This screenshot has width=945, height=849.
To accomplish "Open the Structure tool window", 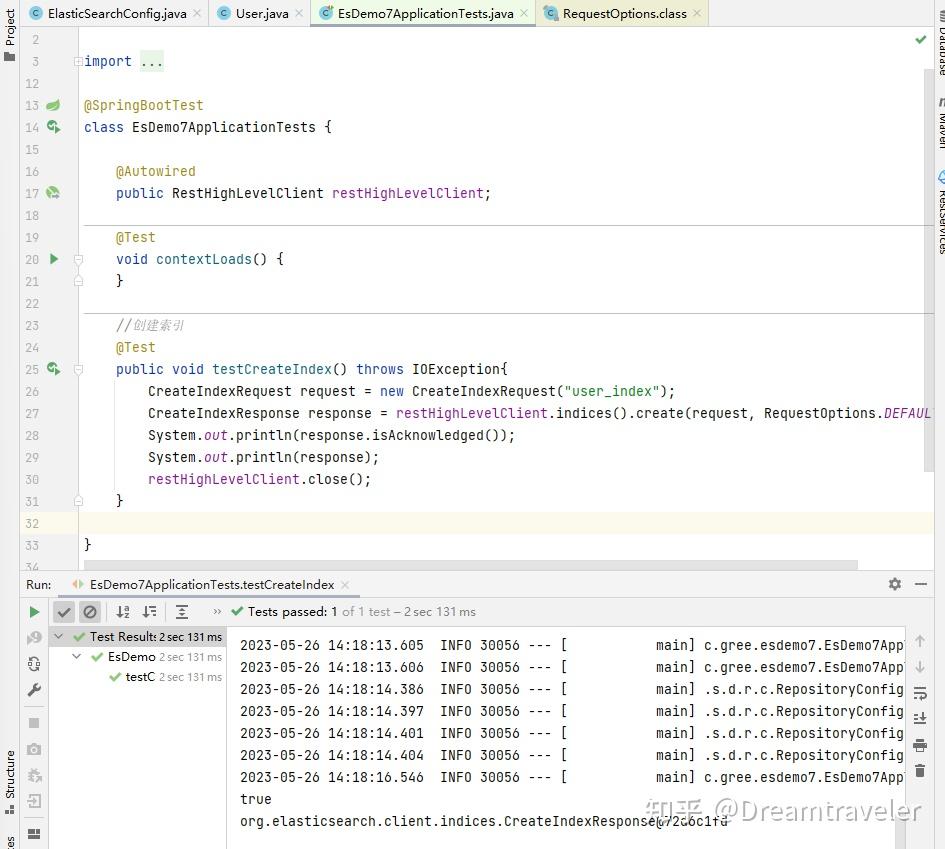I will click(x=10, y=775).
